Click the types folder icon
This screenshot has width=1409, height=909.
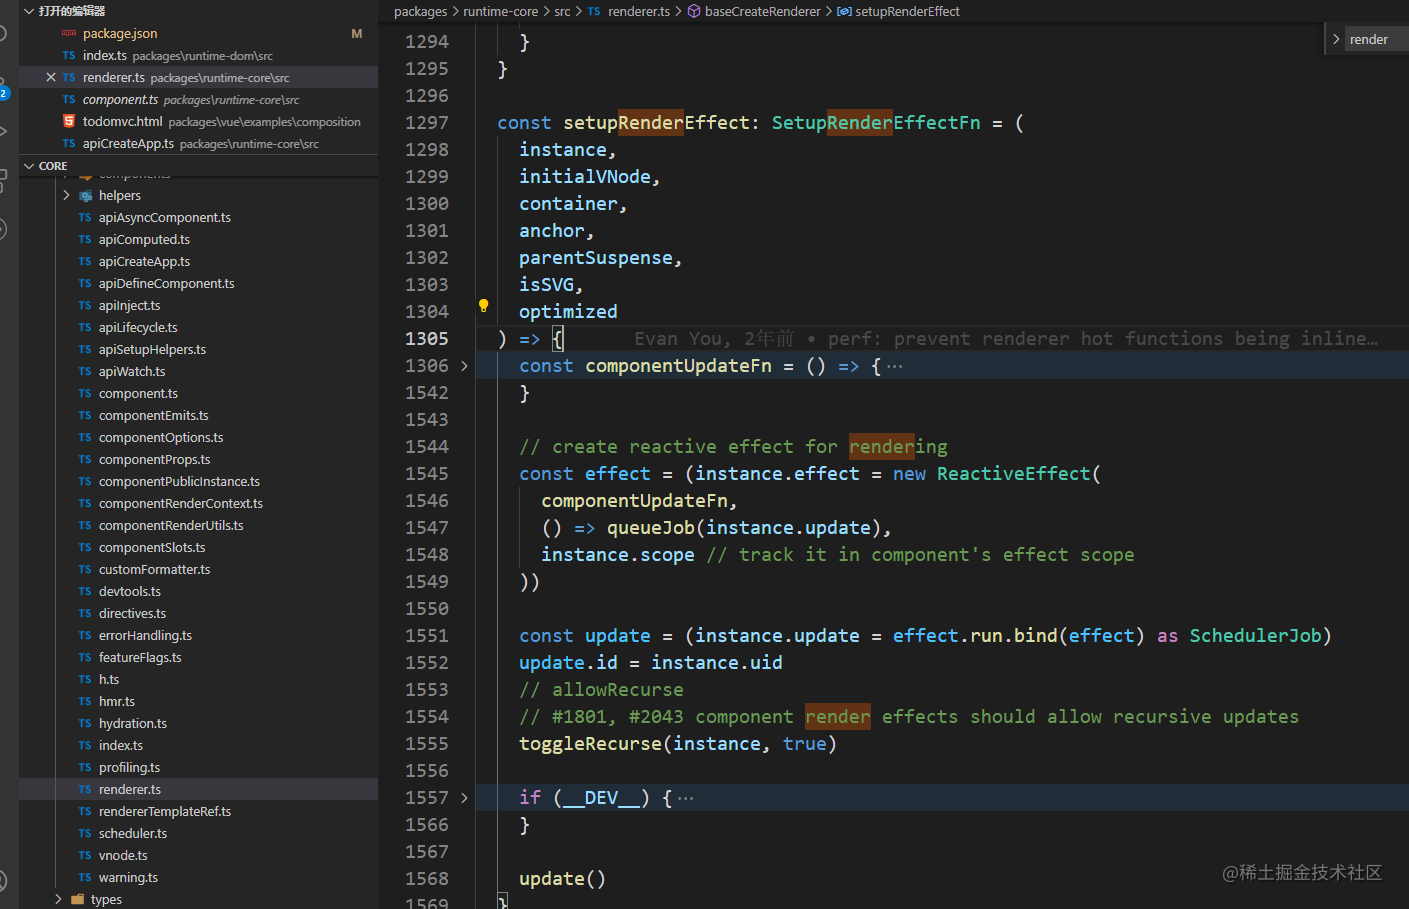(x=78, y=900)
